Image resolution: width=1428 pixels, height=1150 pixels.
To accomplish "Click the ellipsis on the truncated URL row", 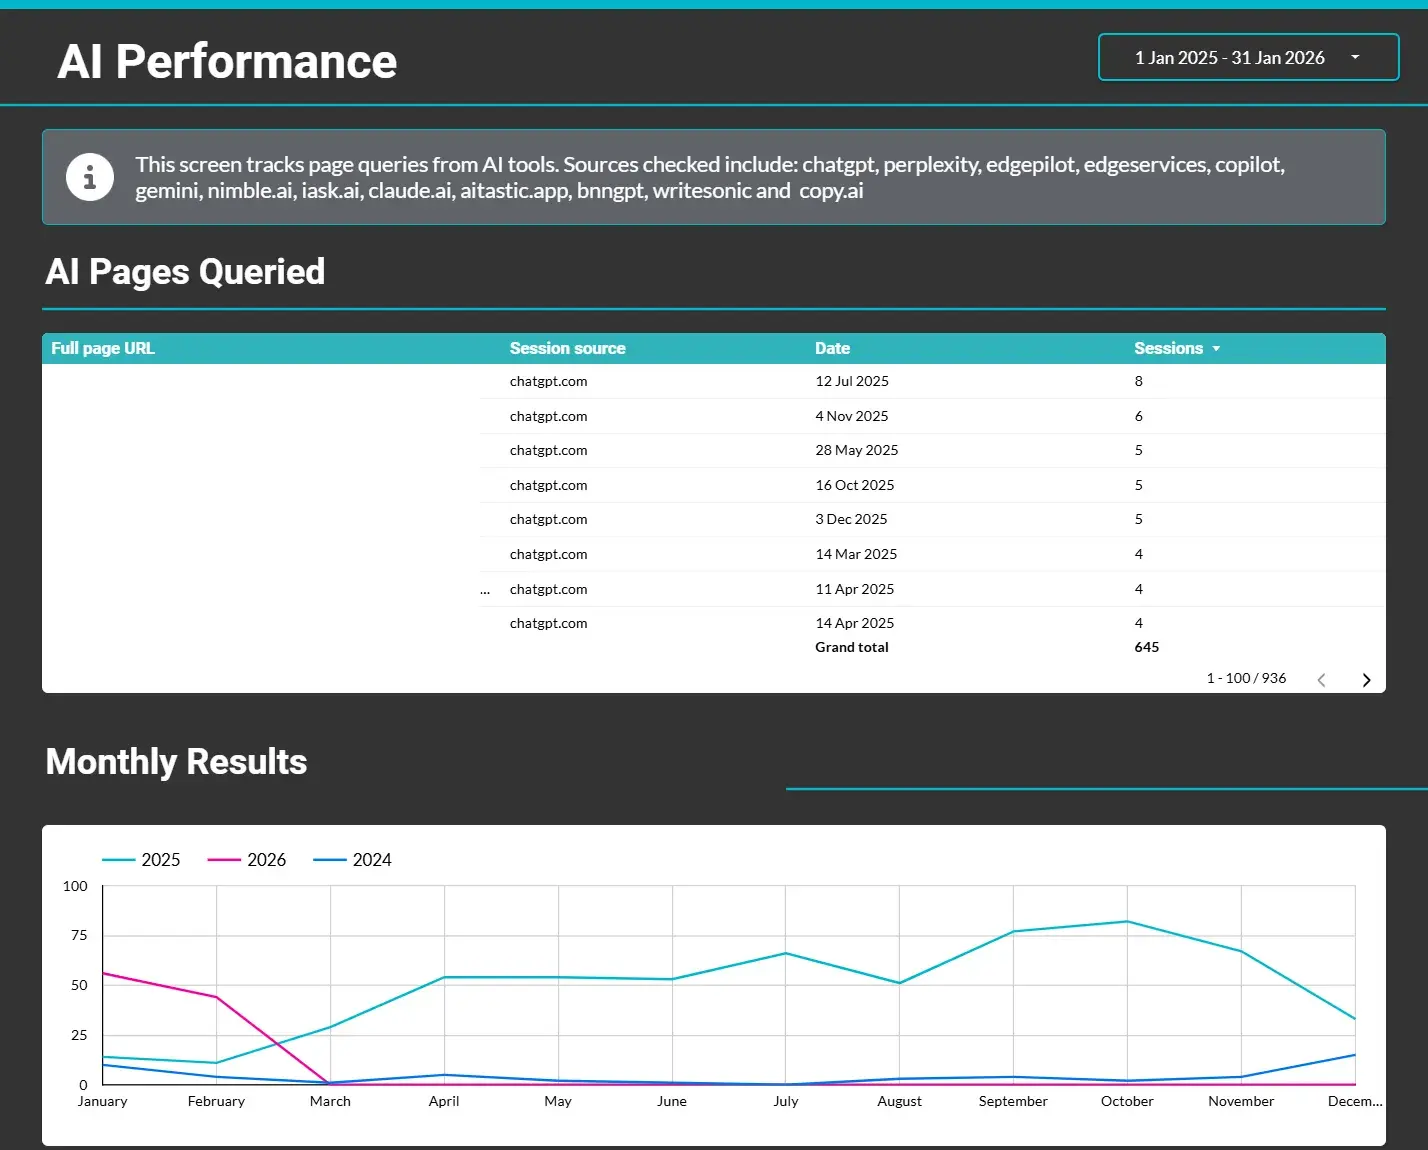I will coord(486,589).
